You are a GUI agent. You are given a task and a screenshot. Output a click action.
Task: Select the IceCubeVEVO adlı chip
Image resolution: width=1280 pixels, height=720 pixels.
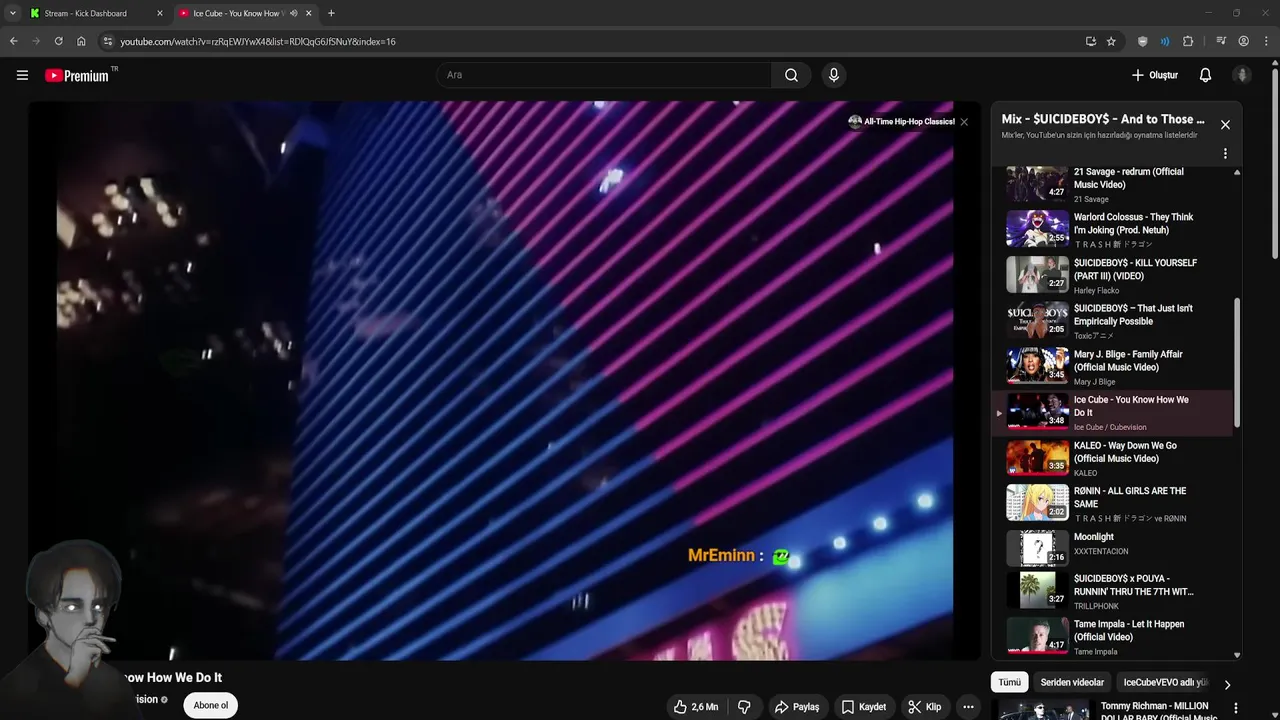pos(1165,682)
